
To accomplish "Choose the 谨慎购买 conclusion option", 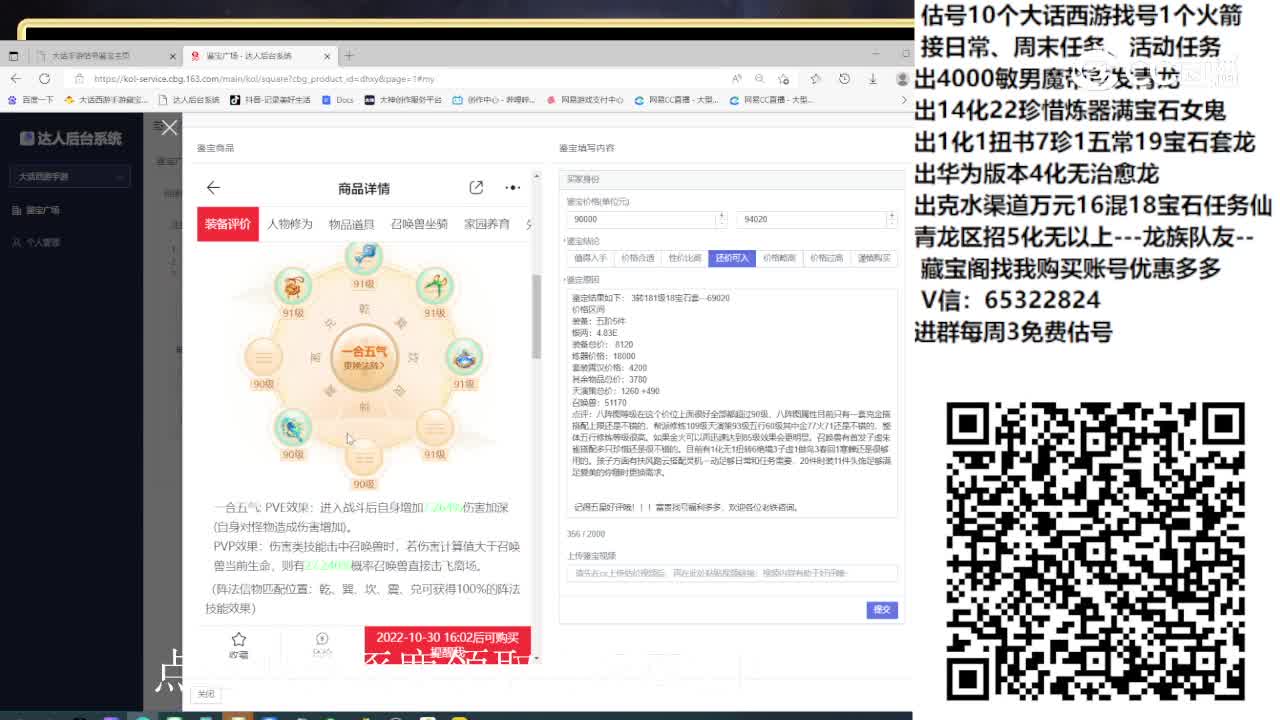I will [874, 258].
